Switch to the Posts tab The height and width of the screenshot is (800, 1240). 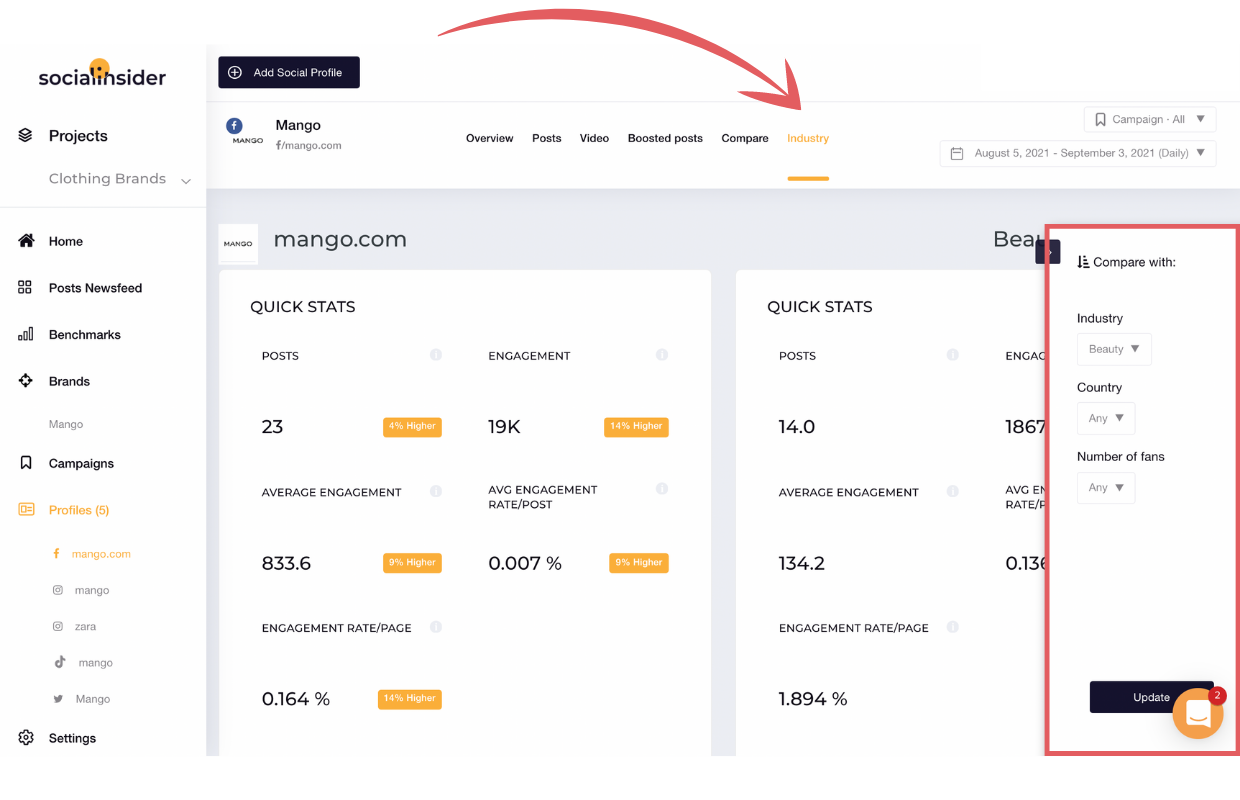547,138
